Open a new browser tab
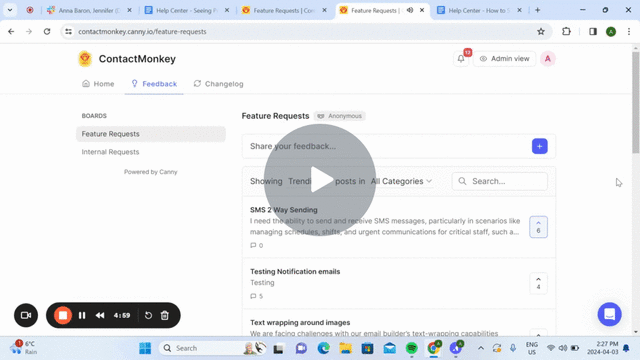This screenshot has height=360, width=640. pyautogui.click(x=538, y=10)
